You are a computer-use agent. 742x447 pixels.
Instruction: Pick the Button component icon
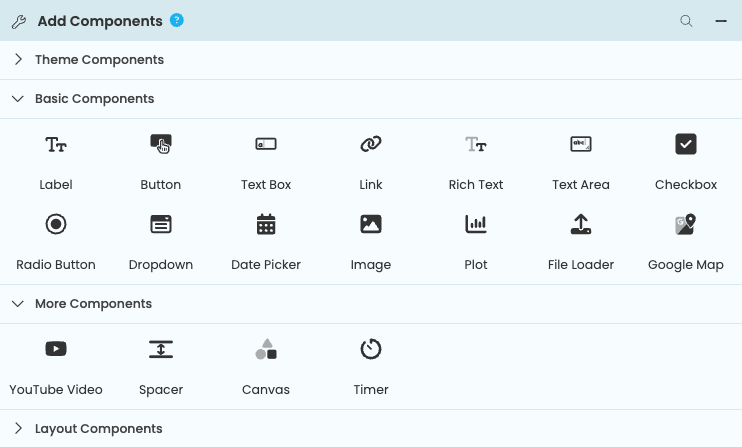coord(161,145)
